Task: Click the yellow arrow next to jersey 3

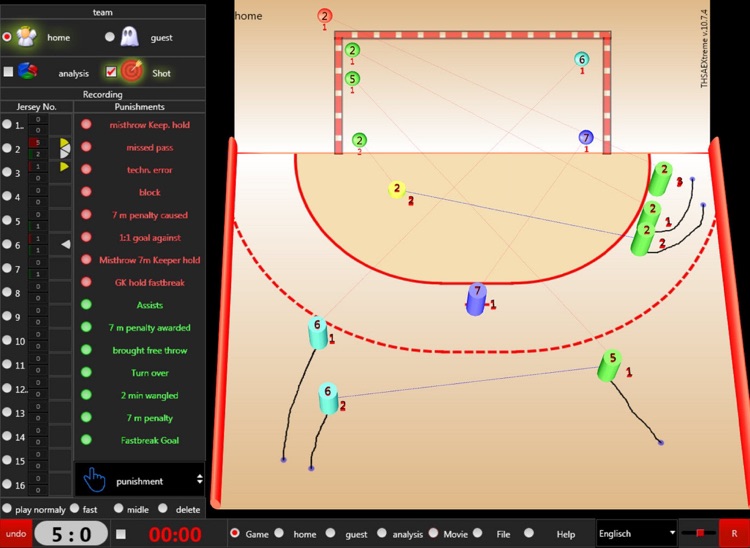Action: point(65,166)
